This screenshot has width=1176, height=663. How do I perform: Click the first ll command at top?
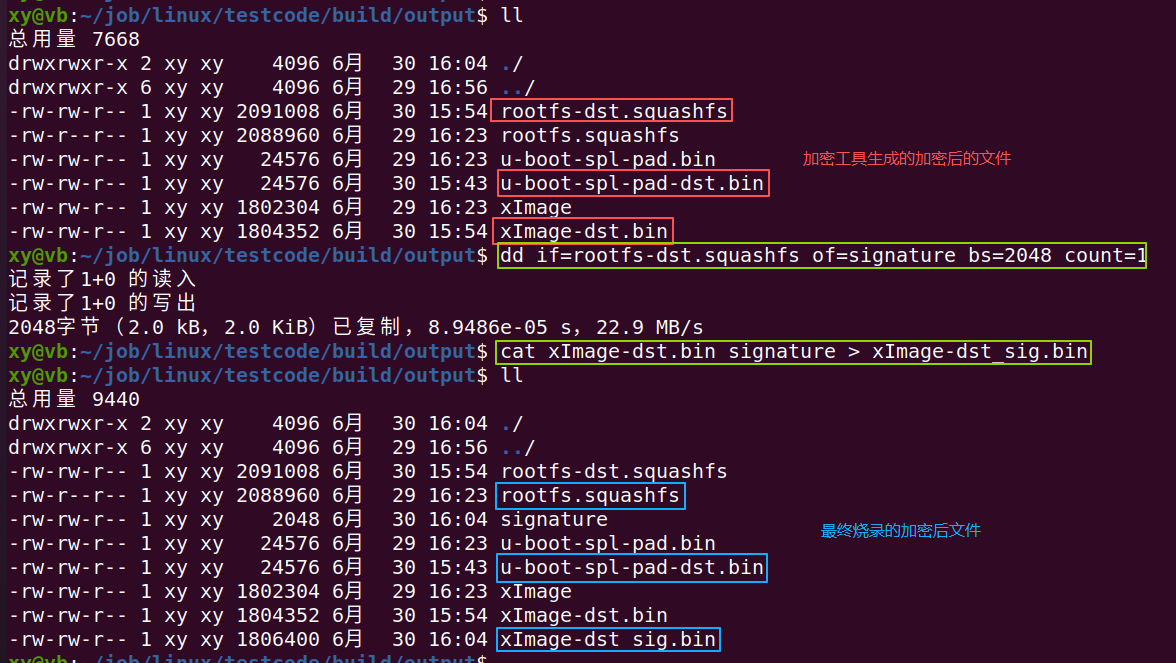tap(512, 15)
